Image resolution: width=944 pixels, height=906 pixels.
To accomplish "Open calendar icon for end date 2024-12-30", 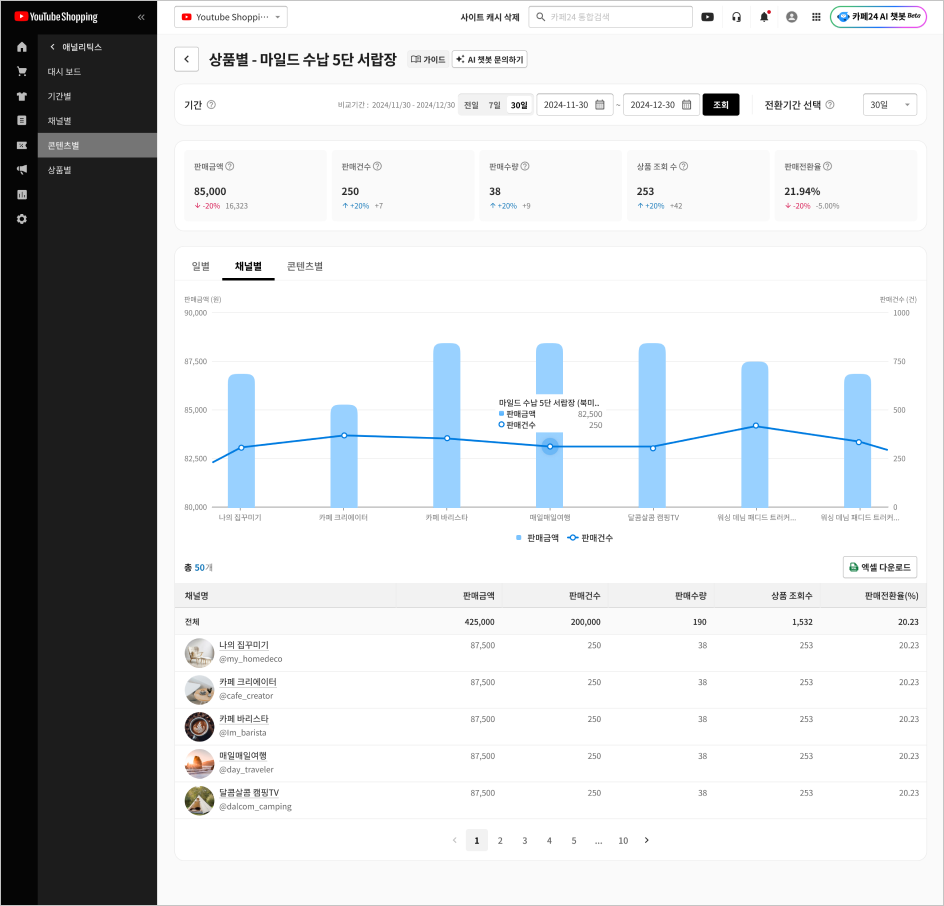I will coord(686,105).
